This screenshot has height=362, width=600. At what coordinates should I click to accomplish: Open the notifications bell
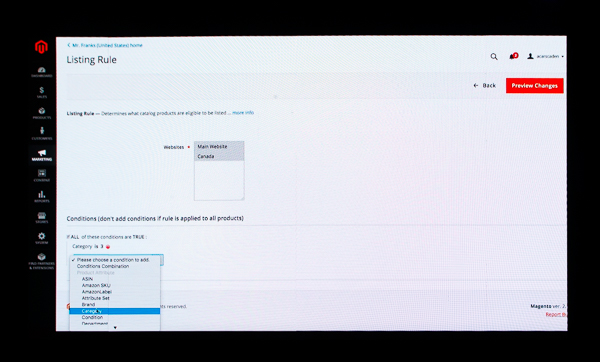point(513,56)
